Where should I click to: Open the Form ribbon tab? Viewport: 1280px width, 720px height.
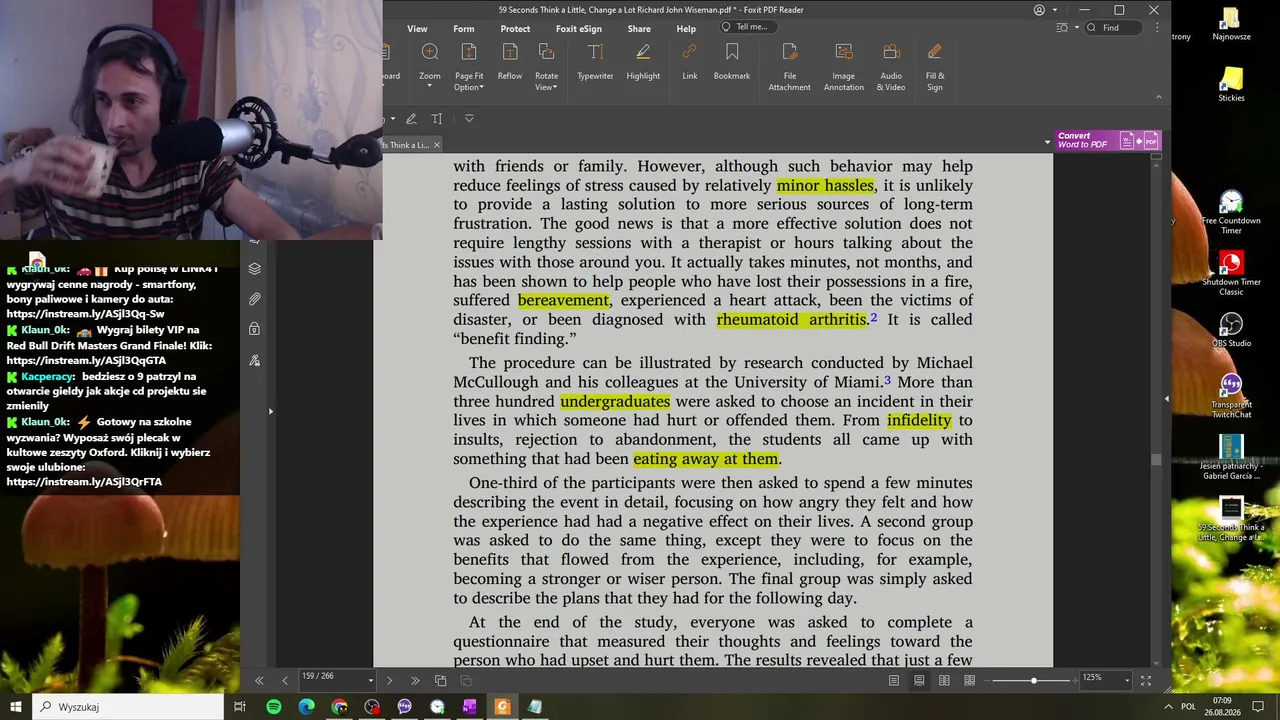(464, 29)
